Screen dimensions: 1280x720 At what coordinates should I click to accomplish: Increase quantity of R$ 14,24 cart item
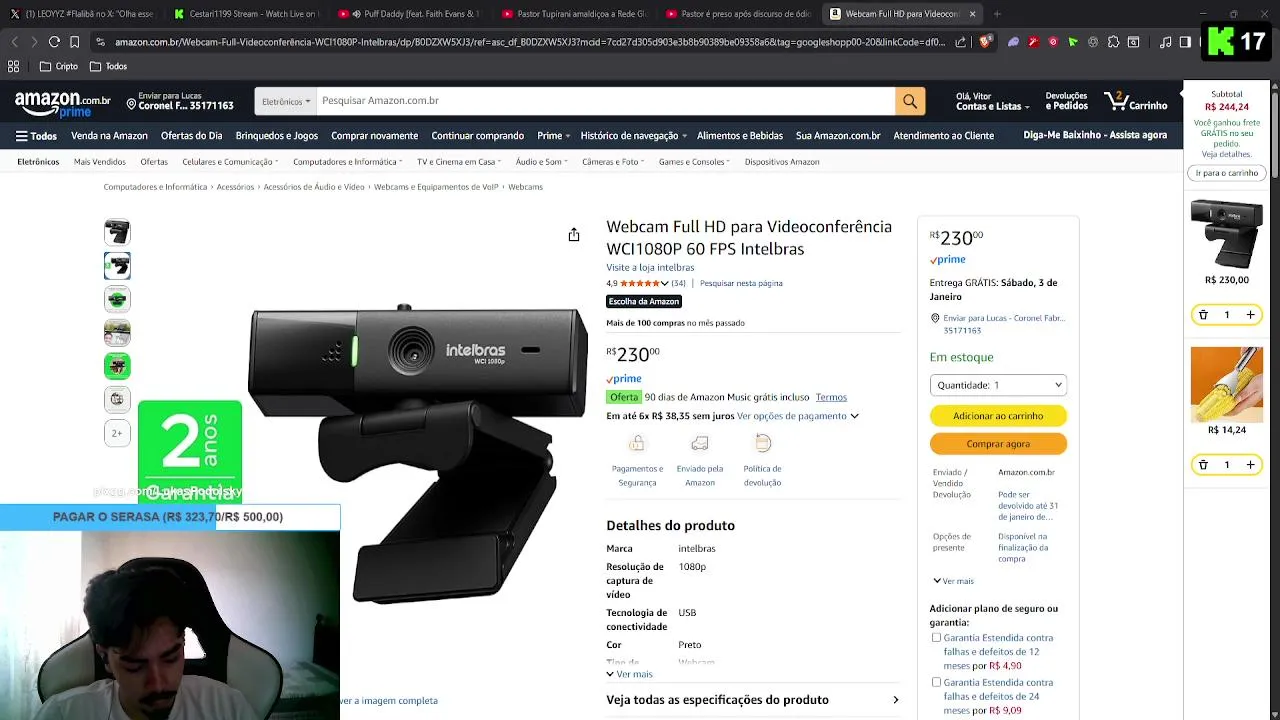click(1250, 465)
